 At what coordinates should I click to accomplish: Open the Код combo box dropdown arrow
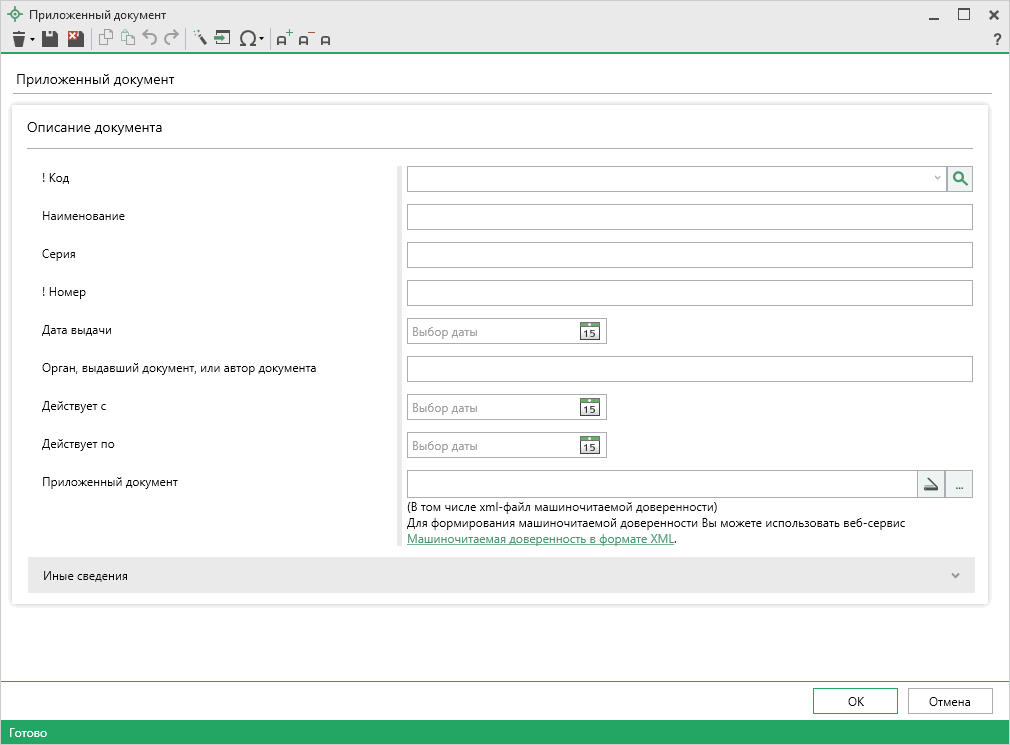click(x=937, y=178)
